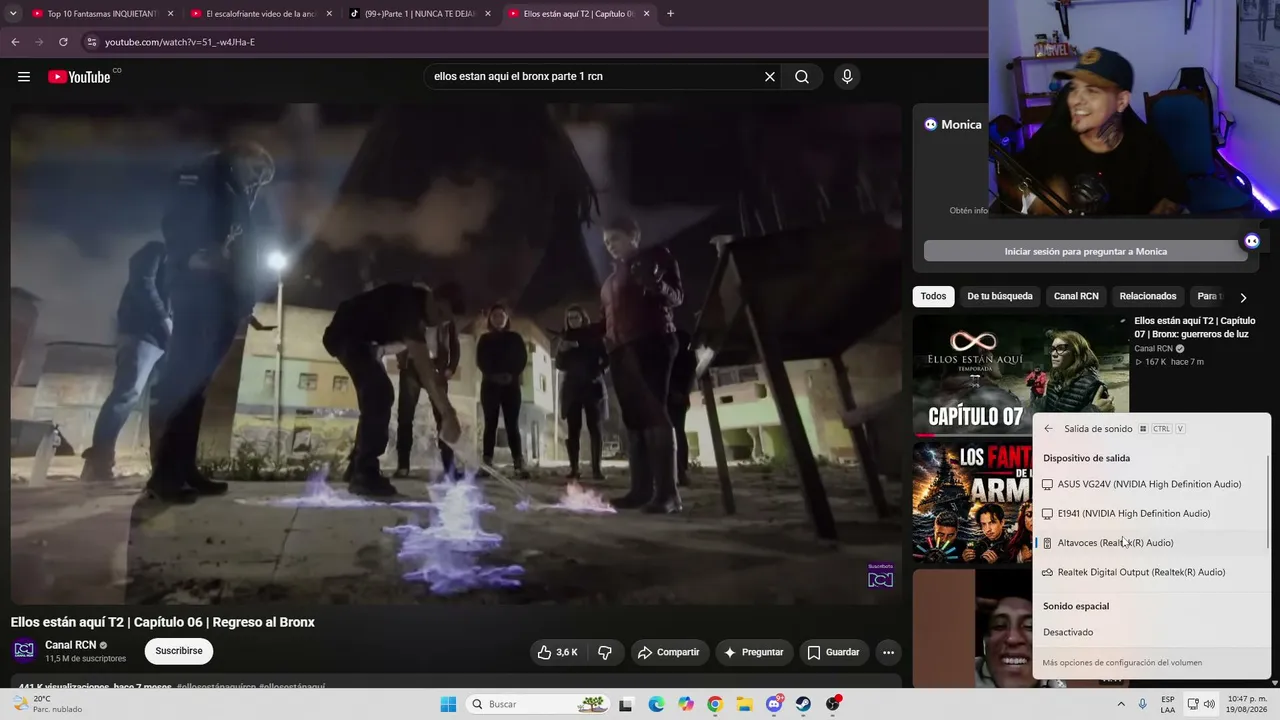Open Steam from the taskbar

[803, 704]
